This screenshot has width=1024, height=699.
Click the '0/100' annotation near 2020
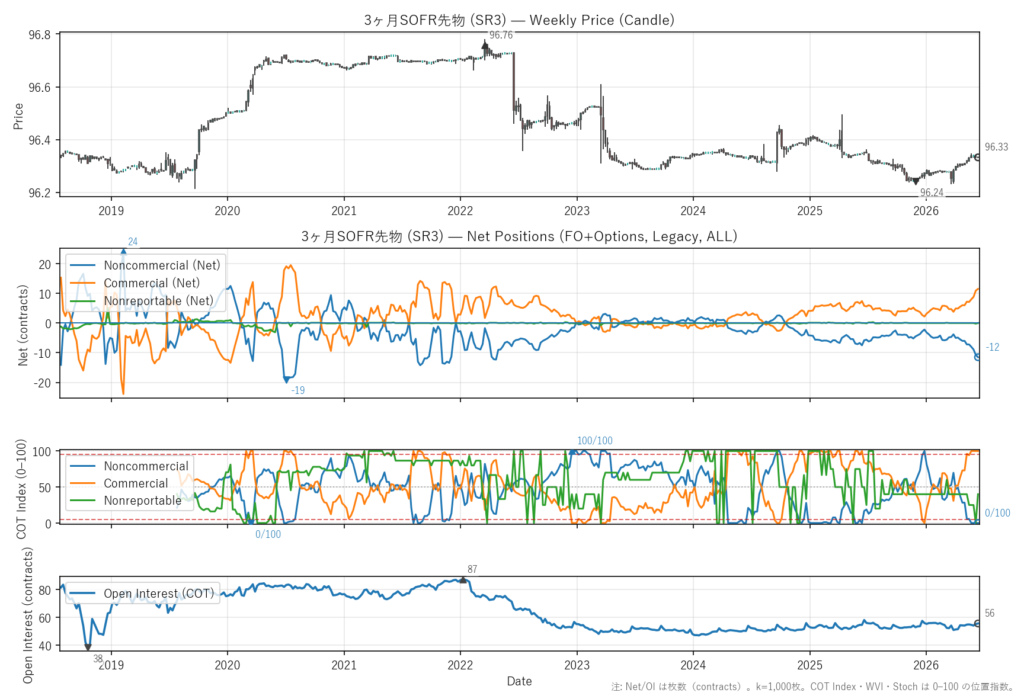pos(268,534)
